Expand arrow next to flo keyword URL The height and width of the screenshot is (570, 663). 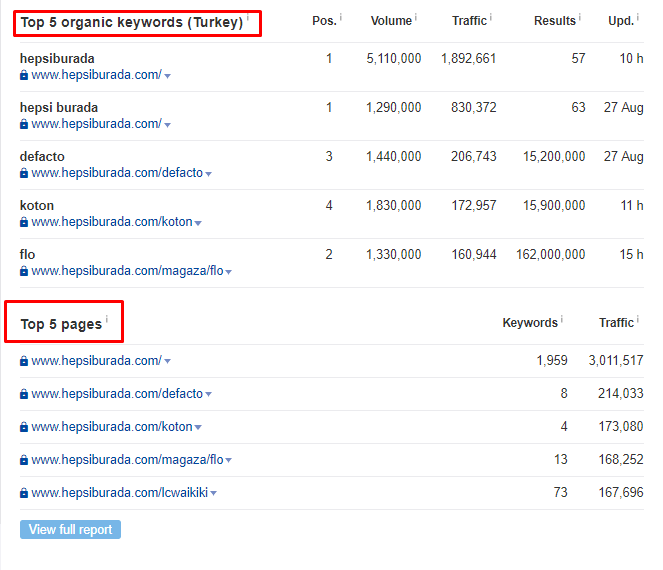coord(229,272)
